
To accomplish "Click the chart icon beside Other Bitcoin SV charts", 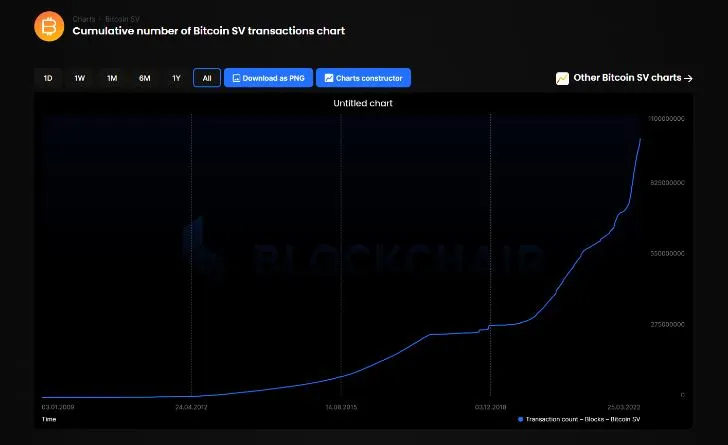I will point(562,79).
